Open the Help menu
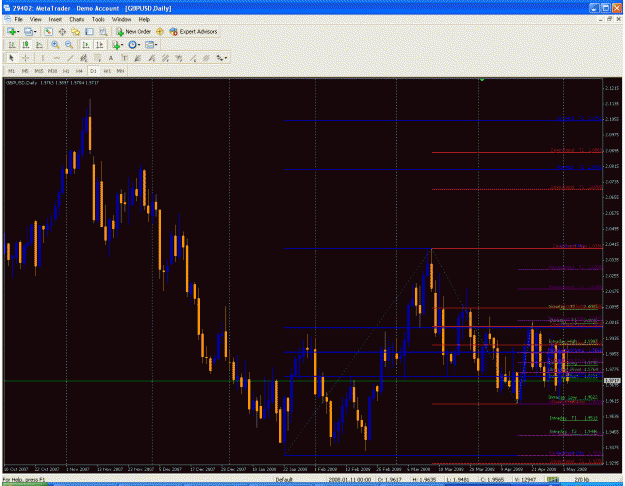Image resolution: width=625 pixels, height=486 pixels. pyautogui.click(x=144, y=19)
